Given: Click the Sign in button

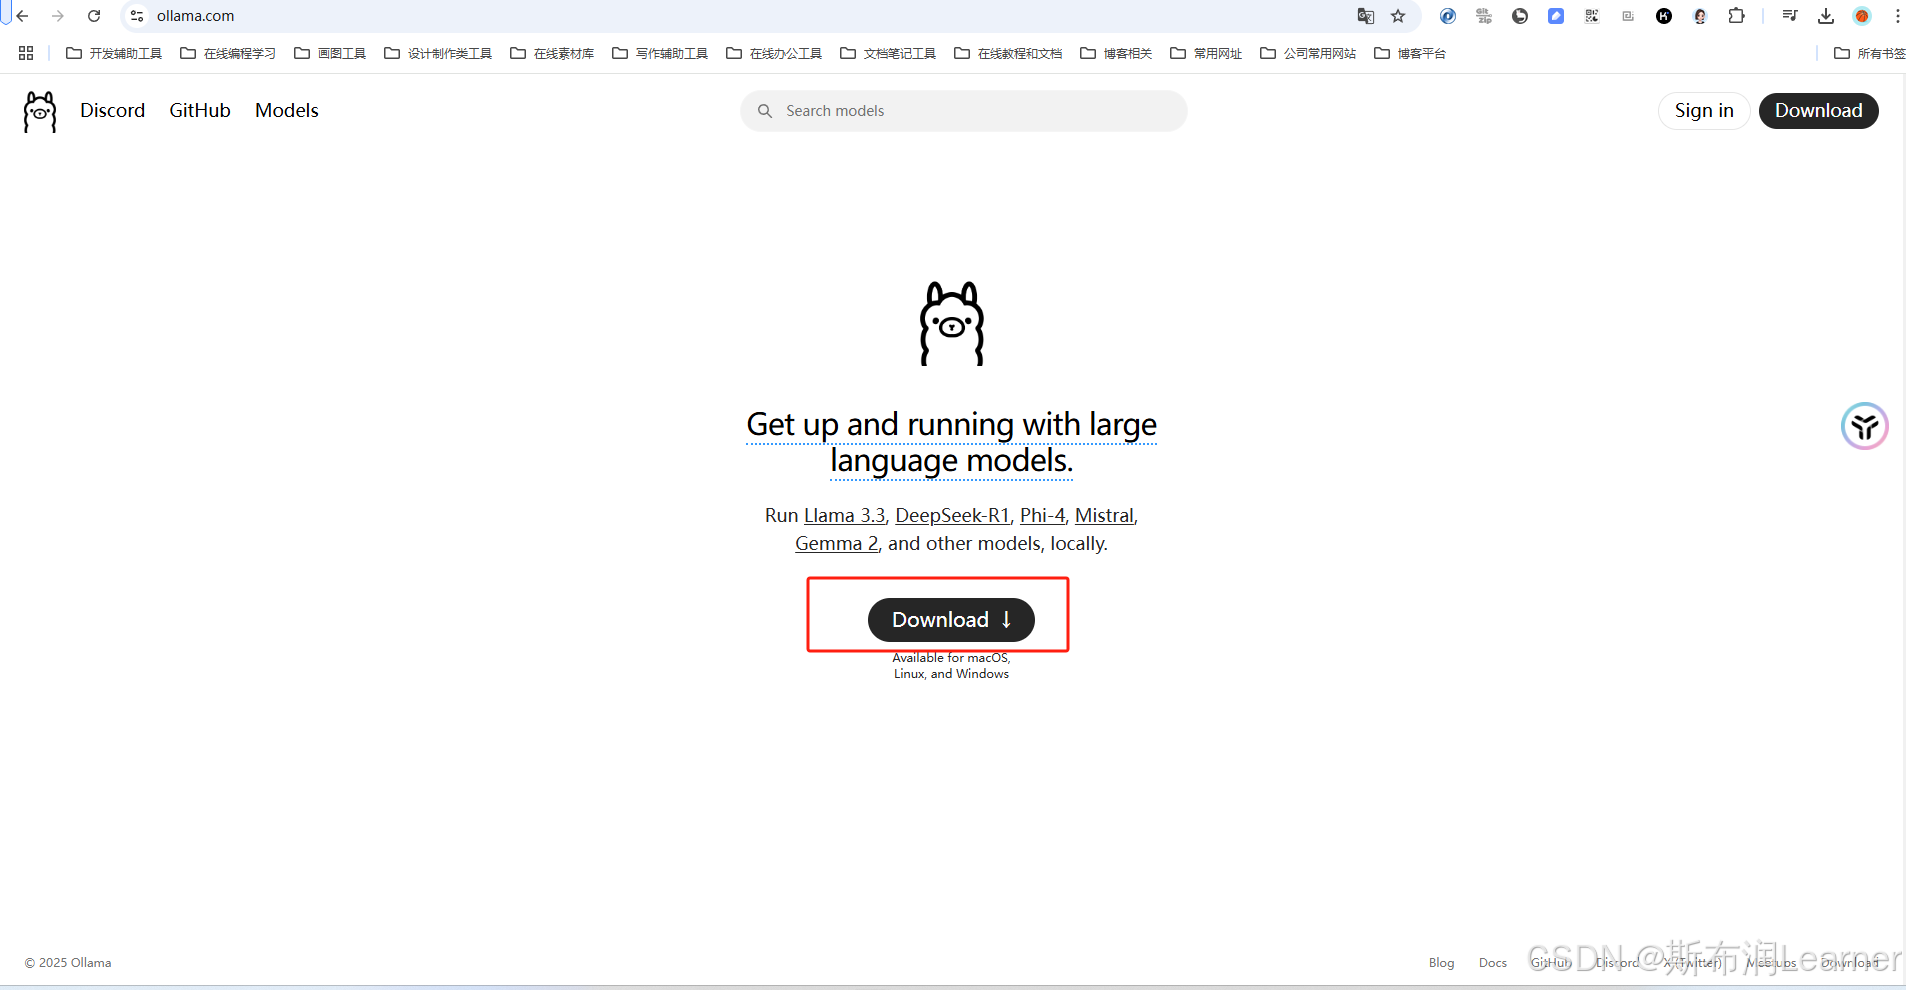Looking at the screenshot, I should [1704, 111].
